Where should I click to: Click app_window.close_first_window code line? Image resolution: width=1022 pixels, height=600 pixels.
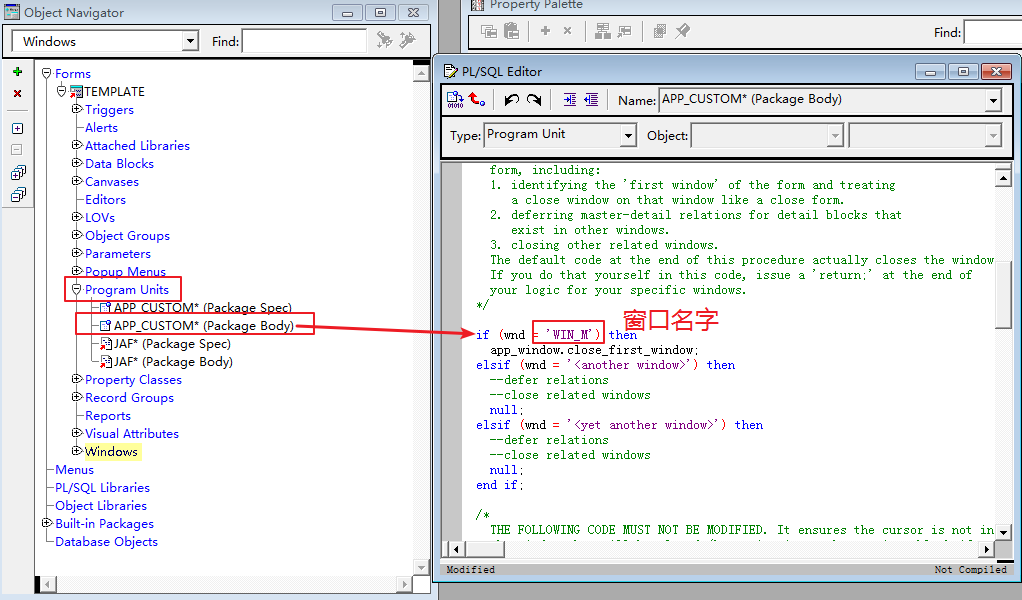pos(594,350)
